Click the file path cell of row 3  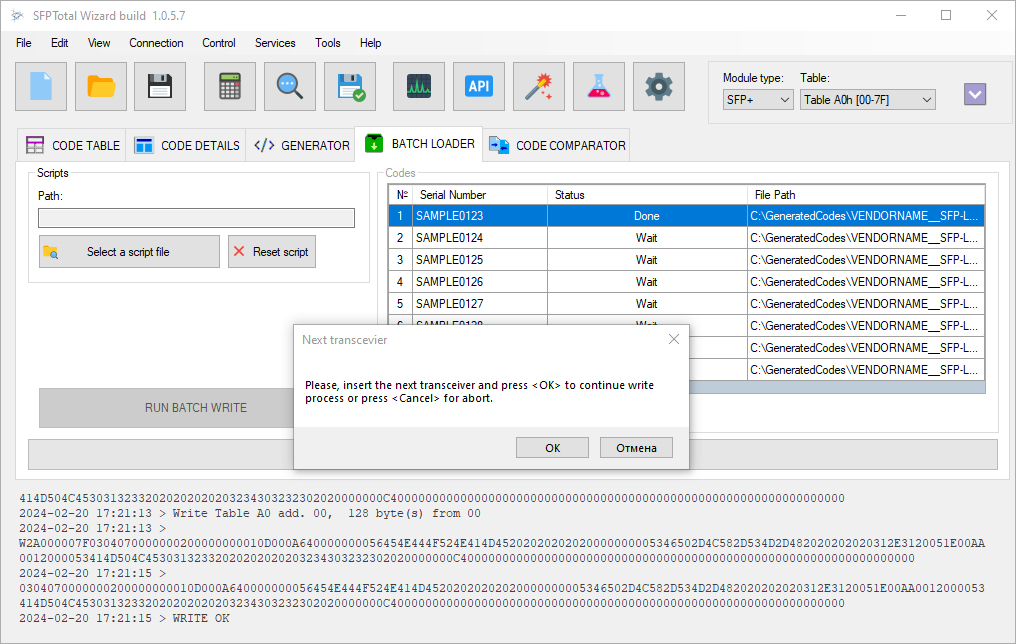pos(866,260)
